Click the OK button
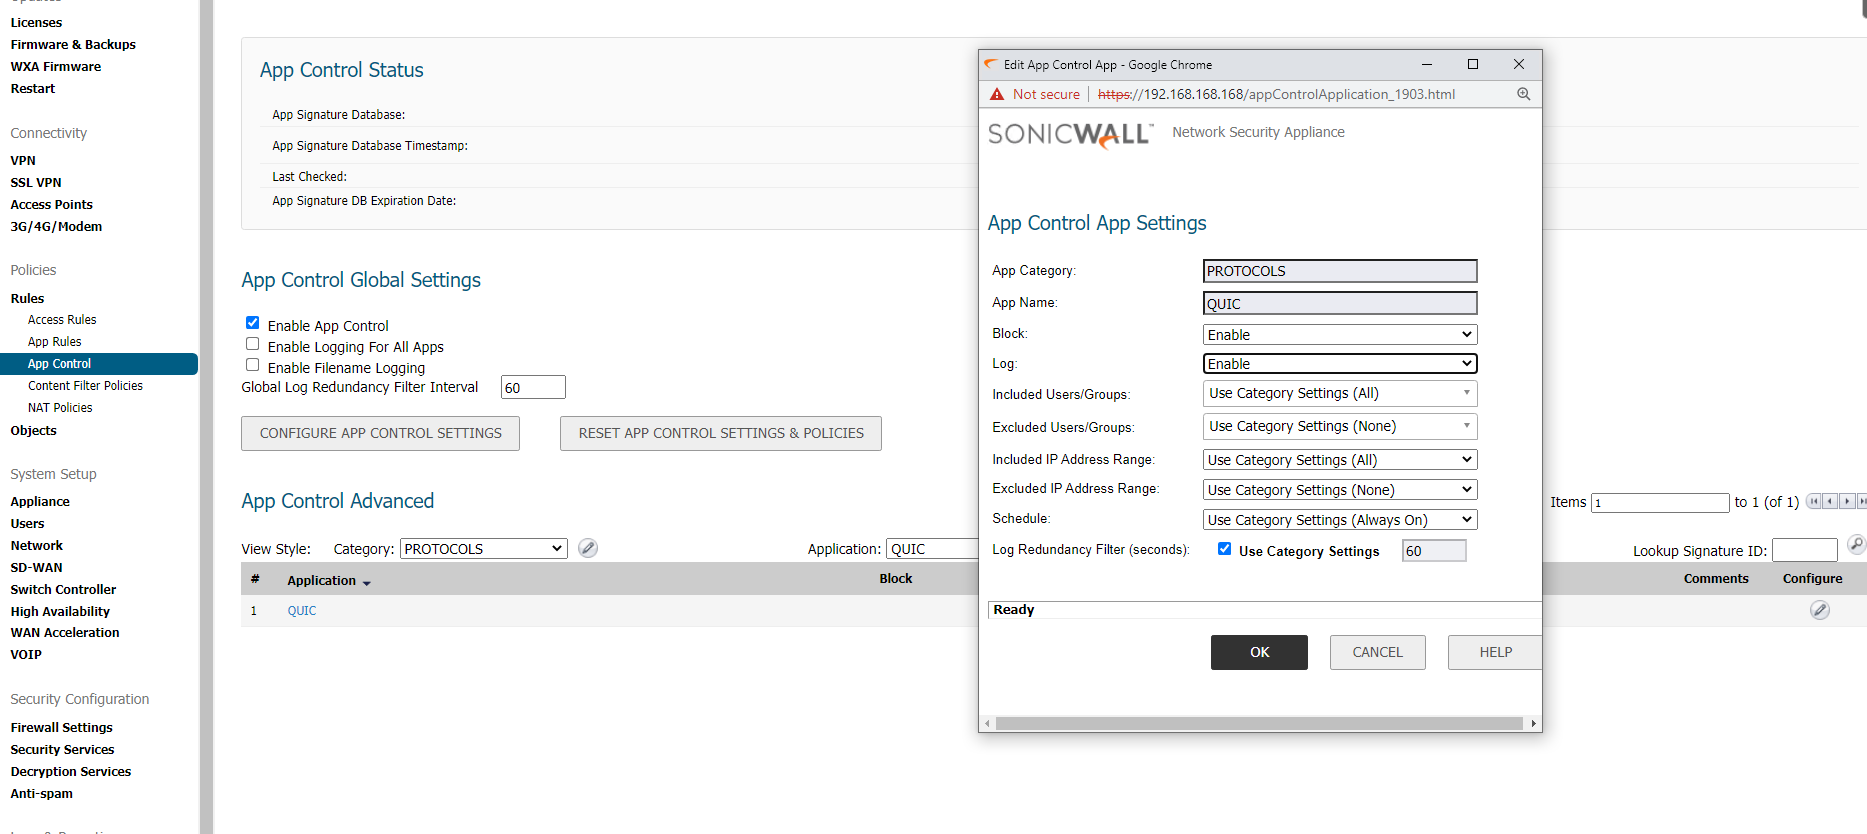The height and width of the screenshot is (834, 1867). tap(1258, 652)
